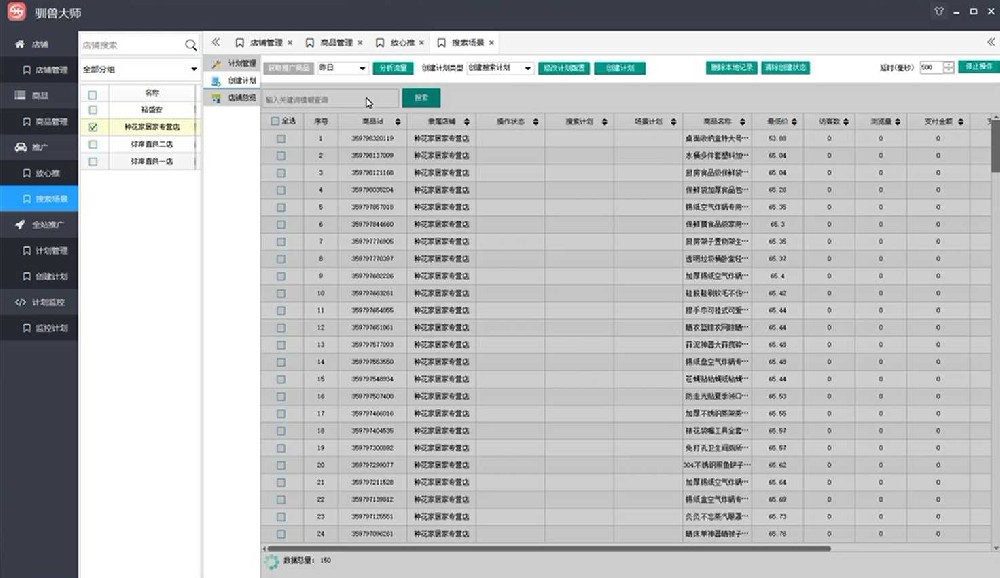Image resolution: width=1000 pixels, height=578 pixels.
Task: Close the 放心推 tab
Action: 422,43
